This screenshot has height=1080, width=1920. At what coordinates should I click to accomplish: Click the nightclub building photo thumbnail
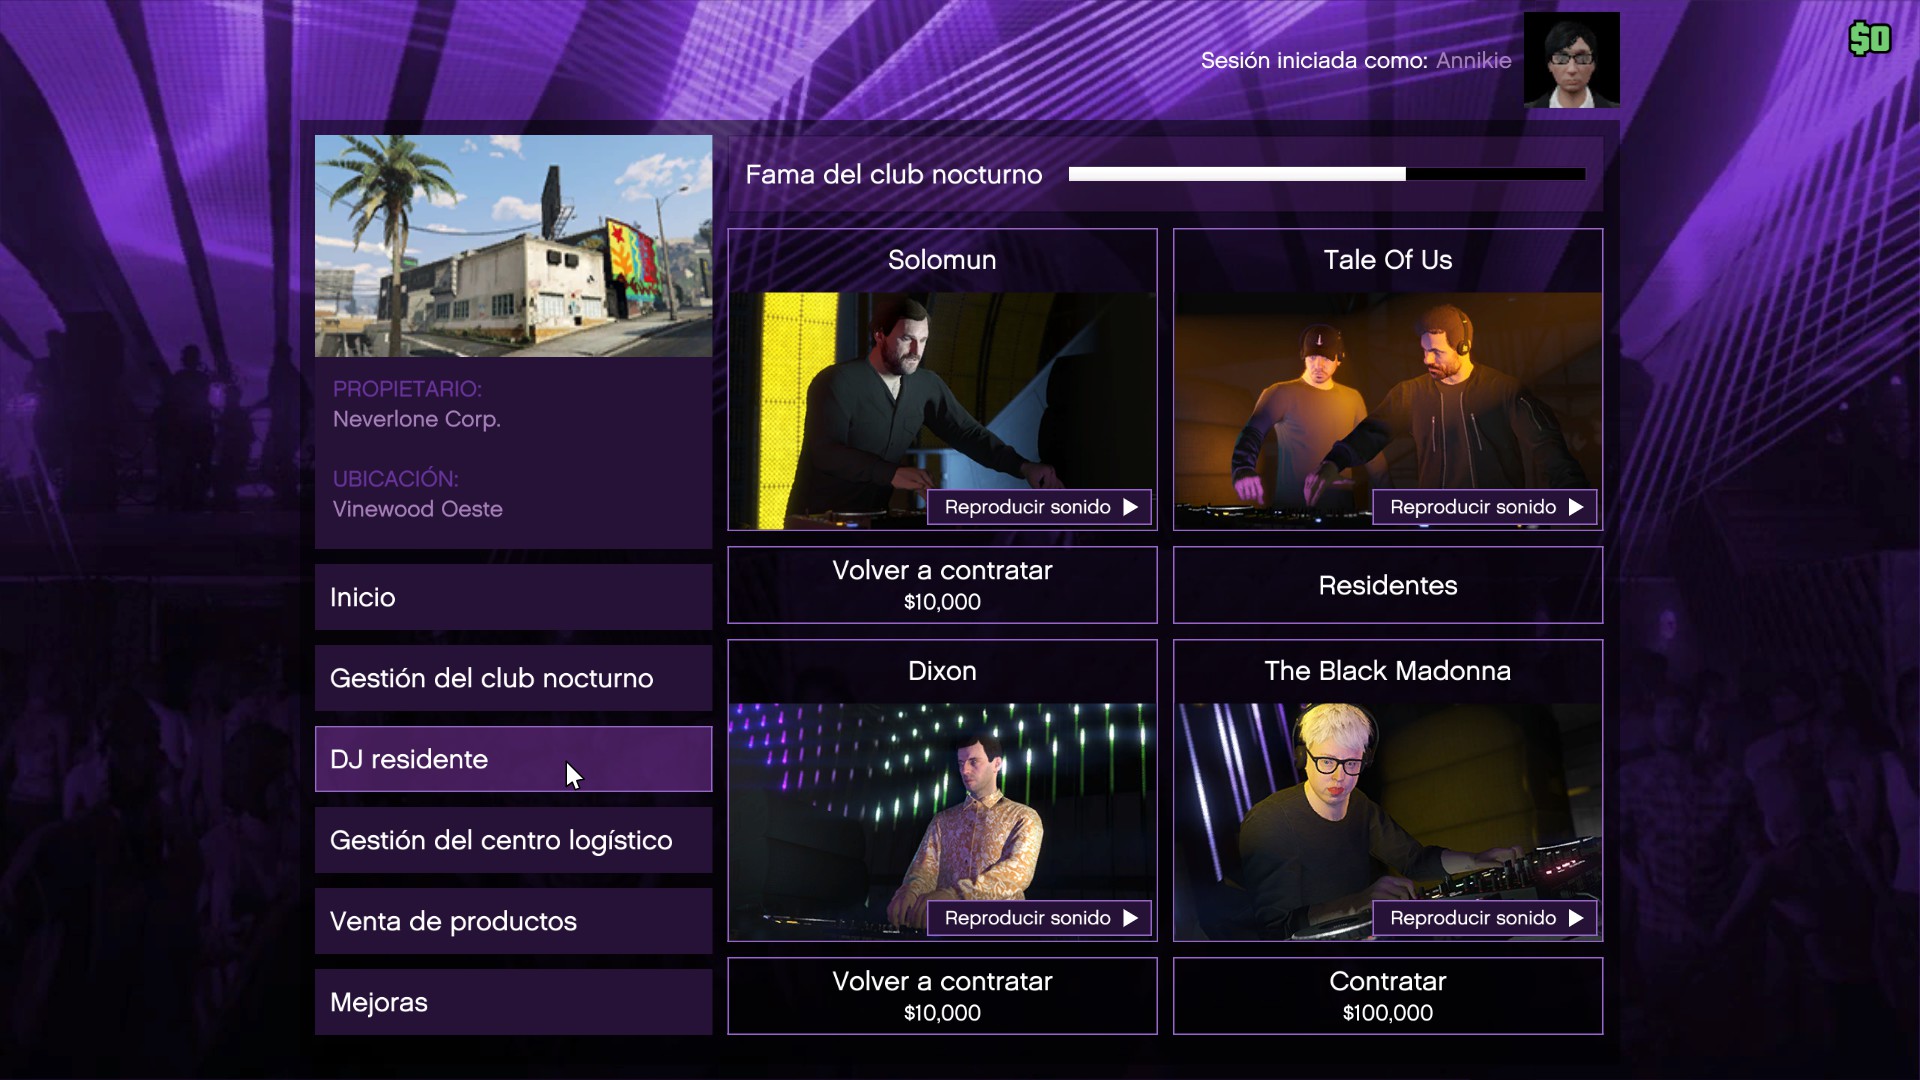[x=514, y=246]
